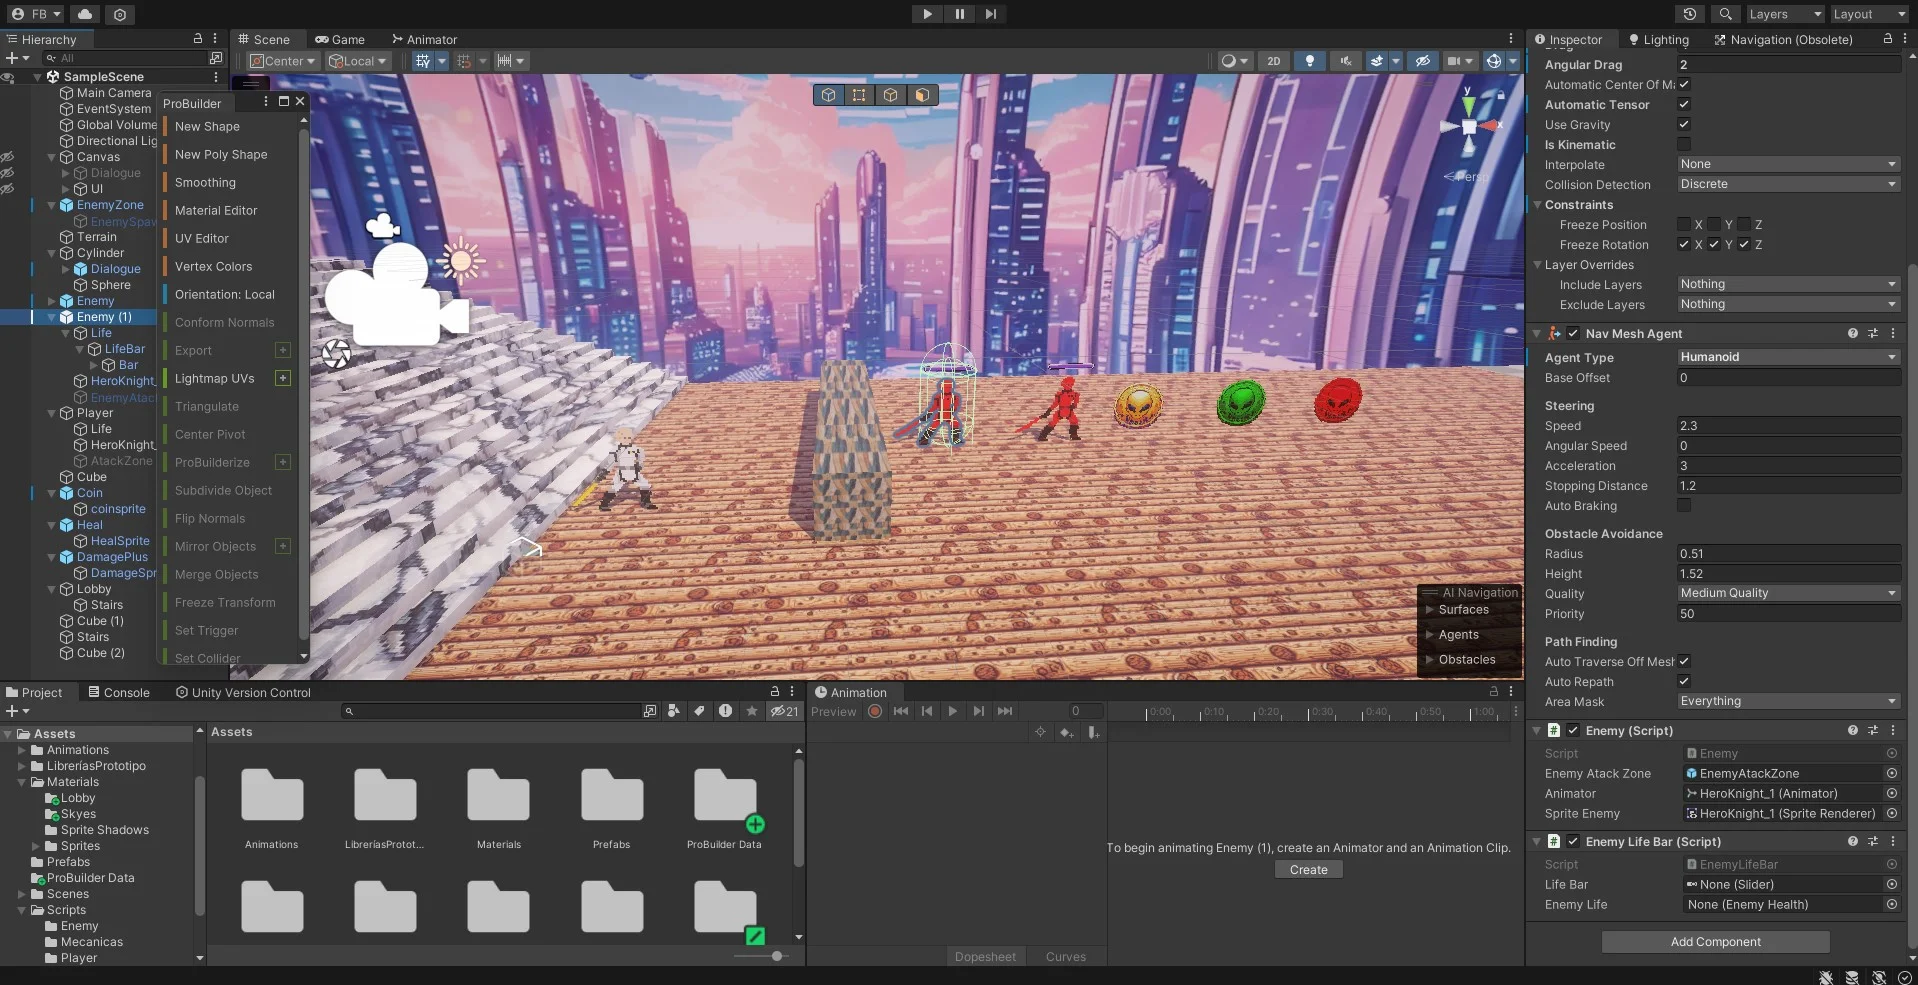Screen dimensions: 1918x985
Task: Collapse the Enemy (1) hierarchy item
Action: (x=52, y=316)
